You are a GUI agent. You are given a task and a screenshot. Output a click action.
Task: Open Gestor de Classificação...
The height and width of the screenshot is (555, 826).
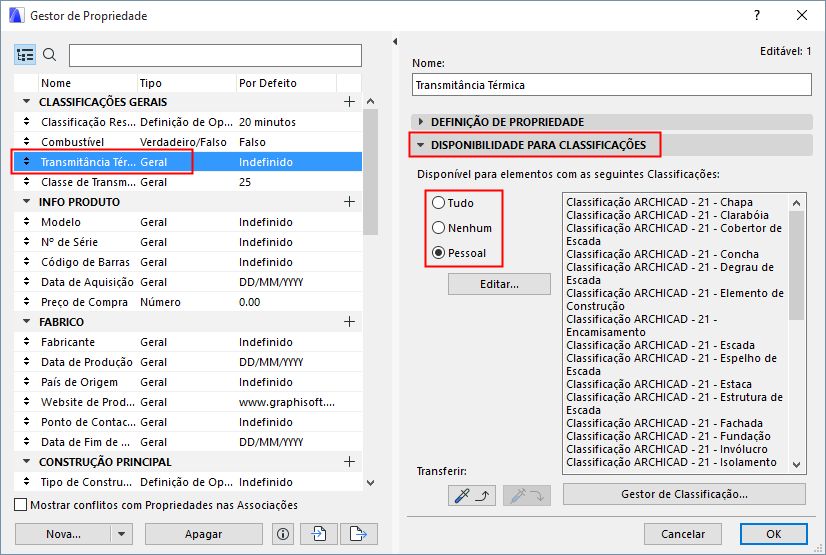click(x=684, y=494)
